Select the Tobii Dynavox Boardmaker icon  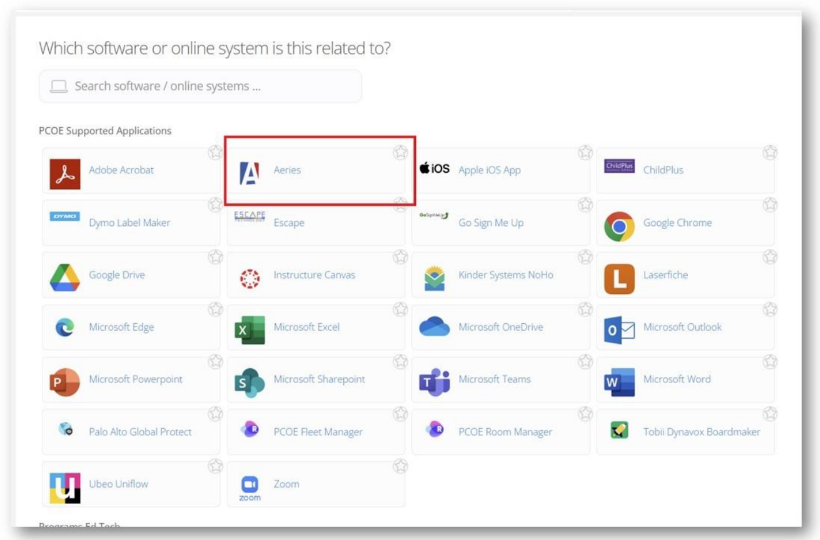click(619, 430)
